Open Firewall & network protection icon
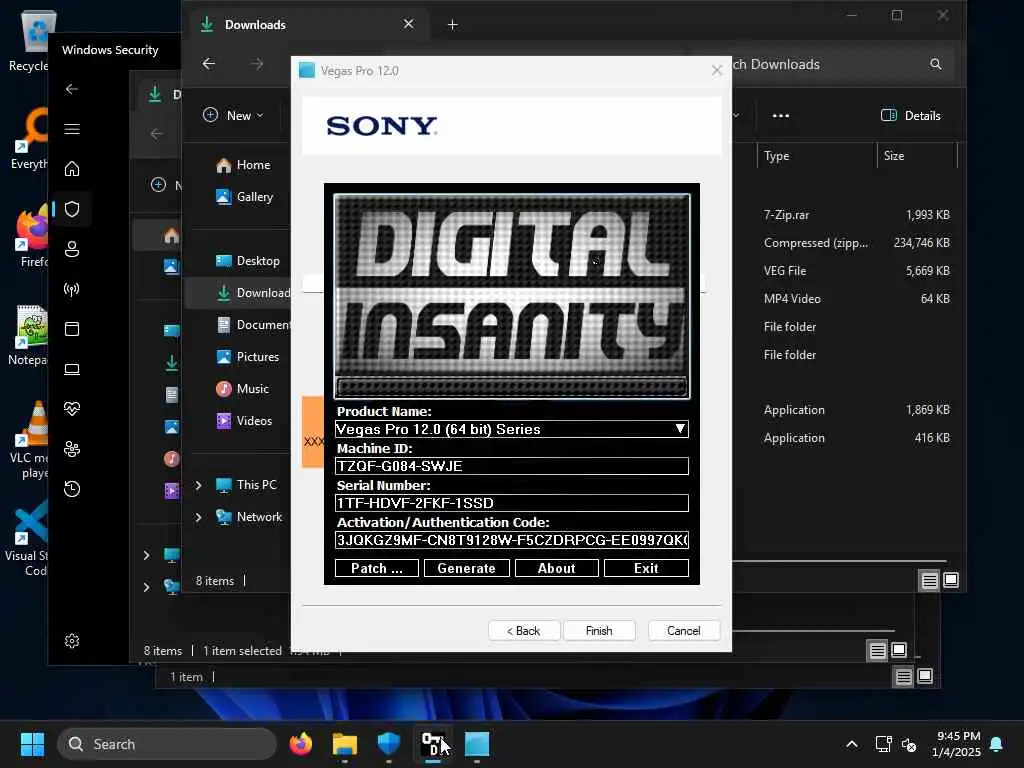Screen dimensions: 1024x768 pyautogui.click(x=72, y=289)
